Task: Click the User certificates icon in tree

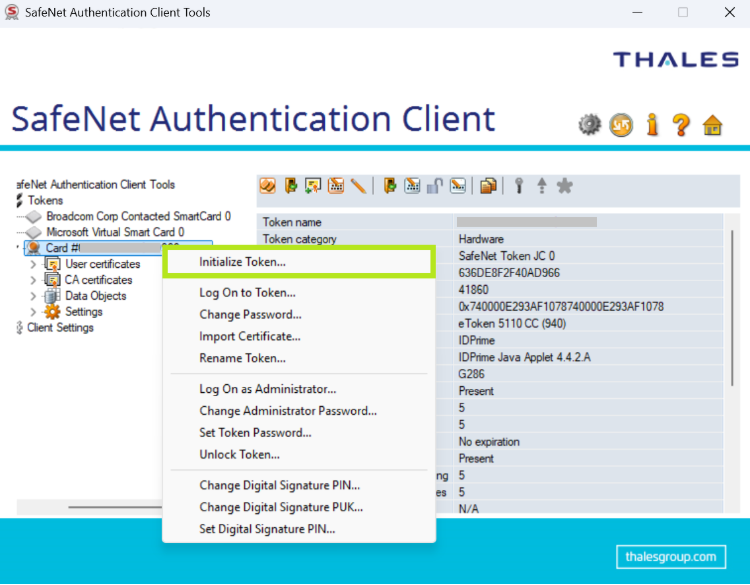Action: click(x=52, y=264)
